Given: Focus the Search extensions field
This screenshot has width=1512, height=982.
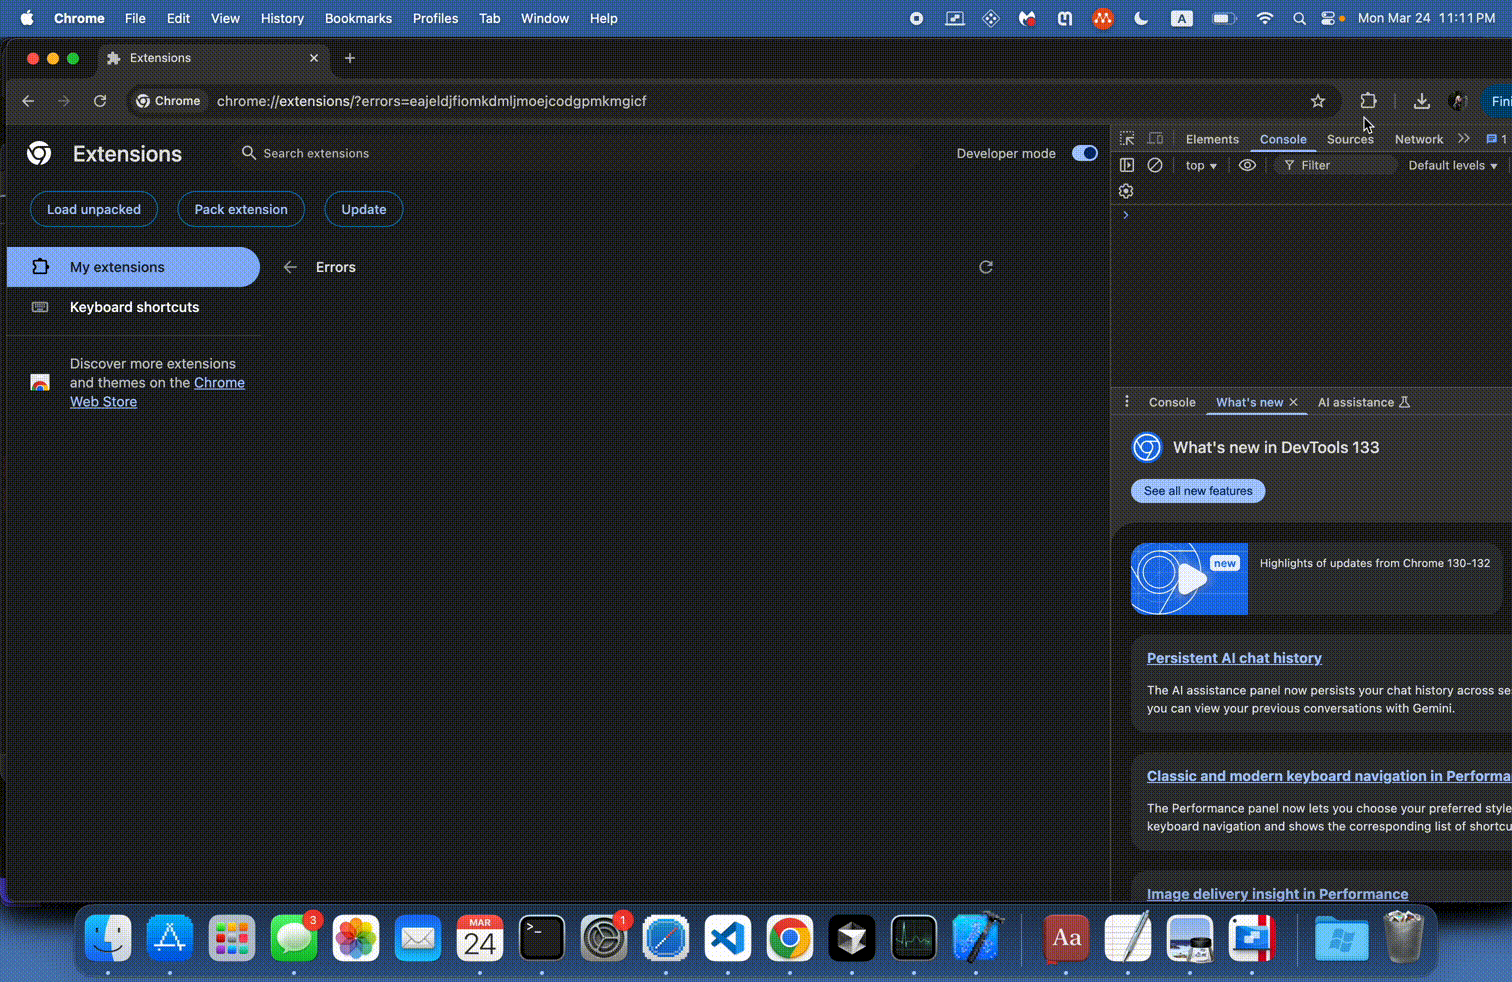Looking at the screenshot, I should (x=575, y=153).
